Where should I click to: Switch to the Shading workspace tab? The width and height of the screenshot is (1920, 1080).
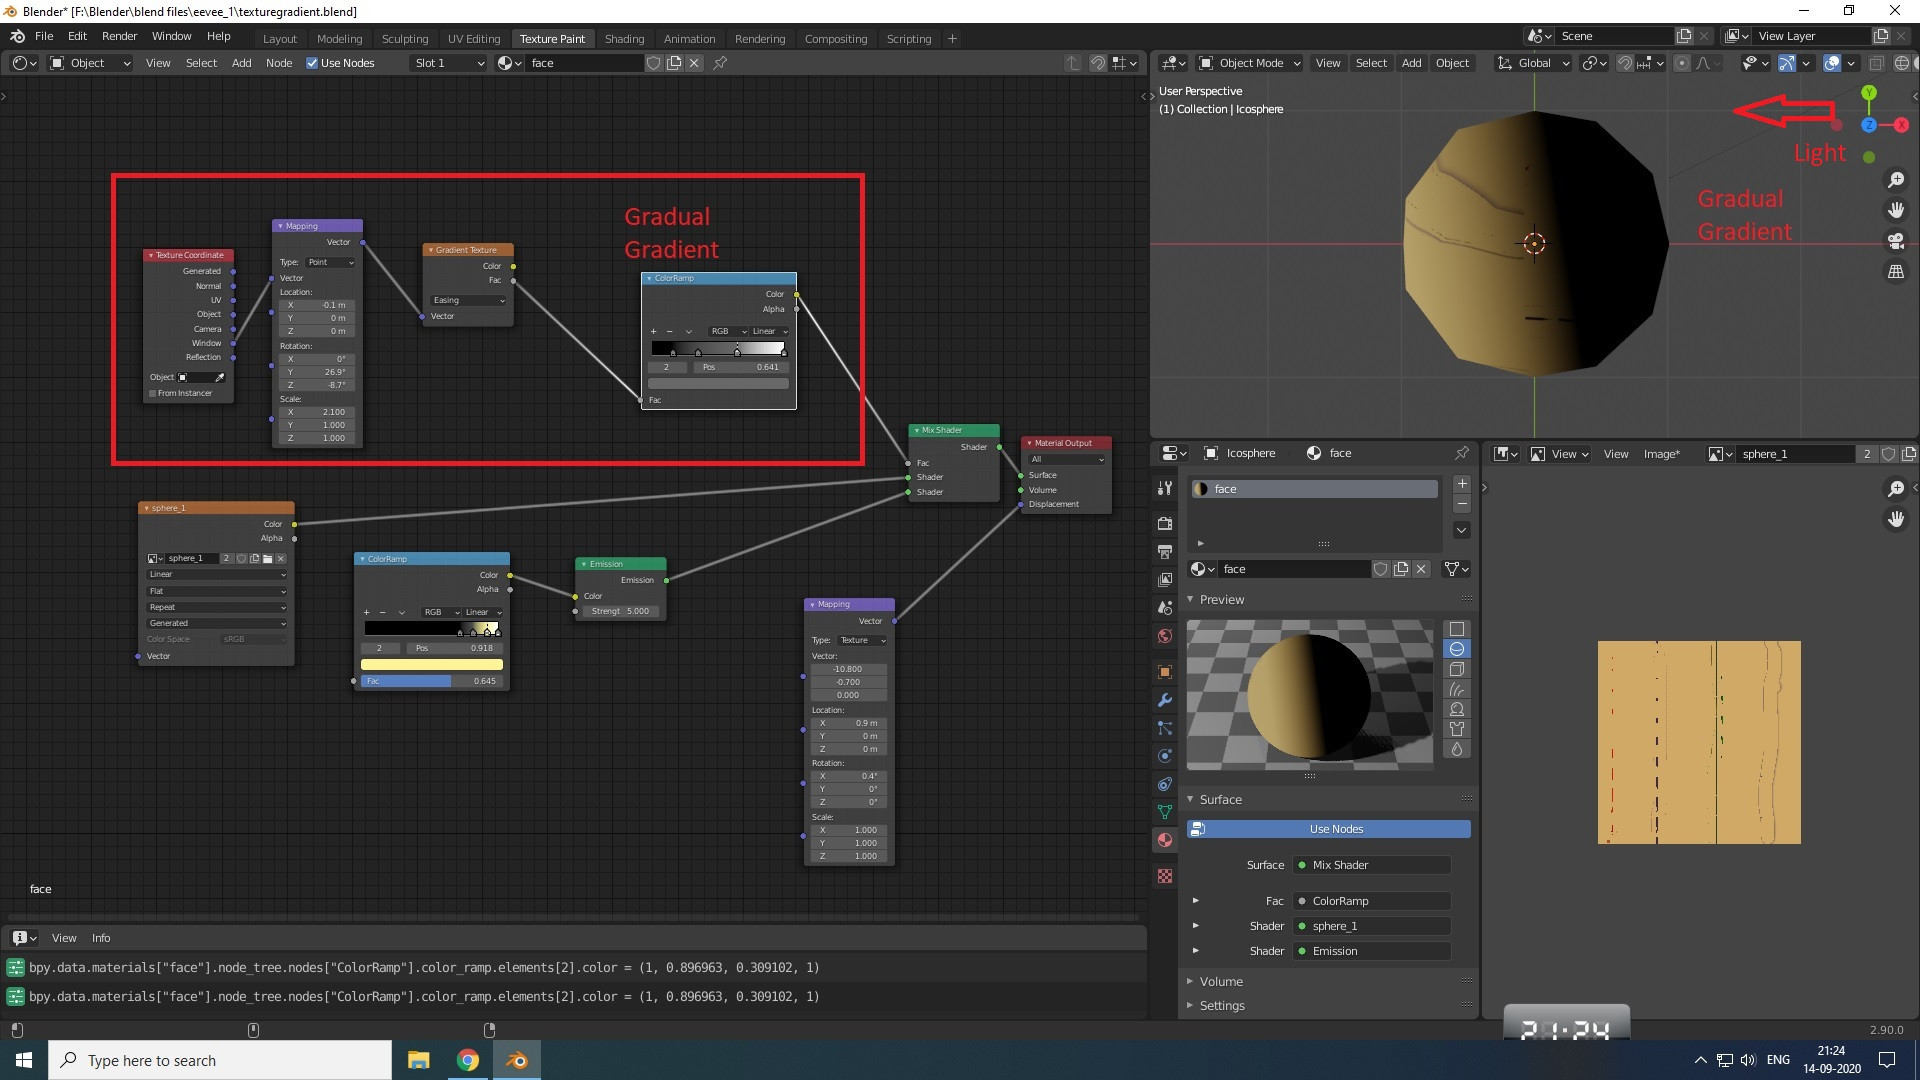pos(624,39)
